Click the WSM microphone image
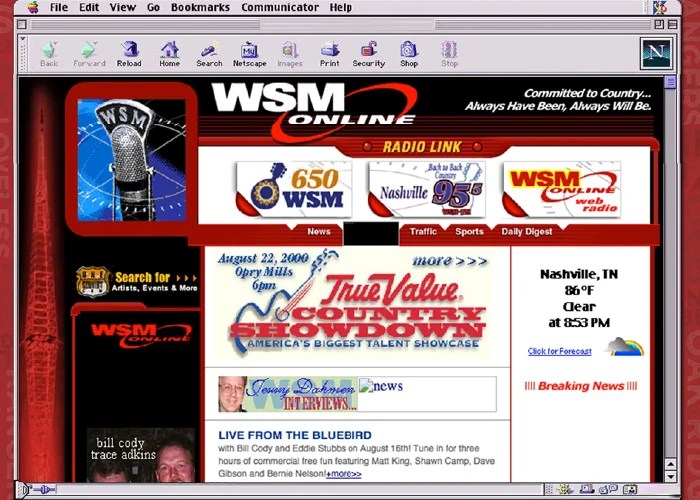 coord(132,160)
